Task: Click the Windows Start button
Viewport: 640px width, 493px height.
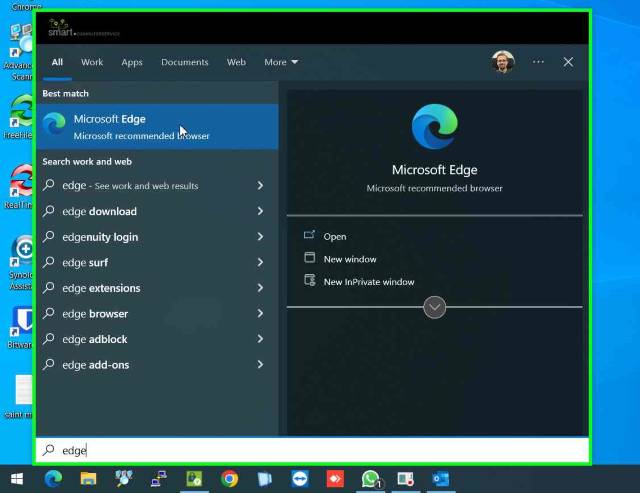Action: click(x=17, y=479)
